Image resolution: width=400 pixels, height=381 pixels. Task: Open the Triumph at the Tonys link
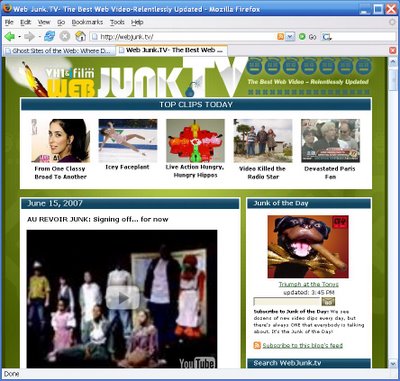click(x=309, y=284)
